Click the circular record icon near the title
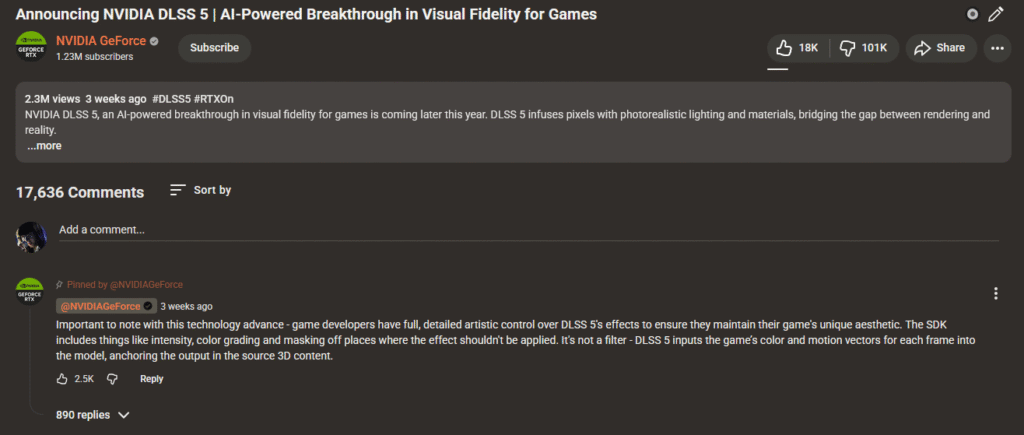This screenshot has height=435, width=1024. click(x=972, y=14)
